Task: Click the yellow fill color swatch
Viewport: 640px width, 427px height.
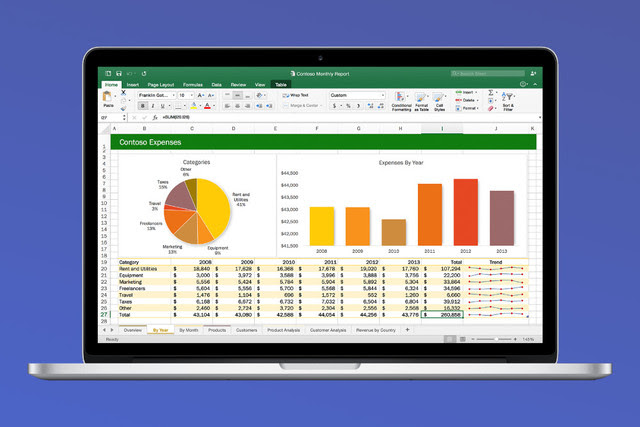Action: (193, 106)
